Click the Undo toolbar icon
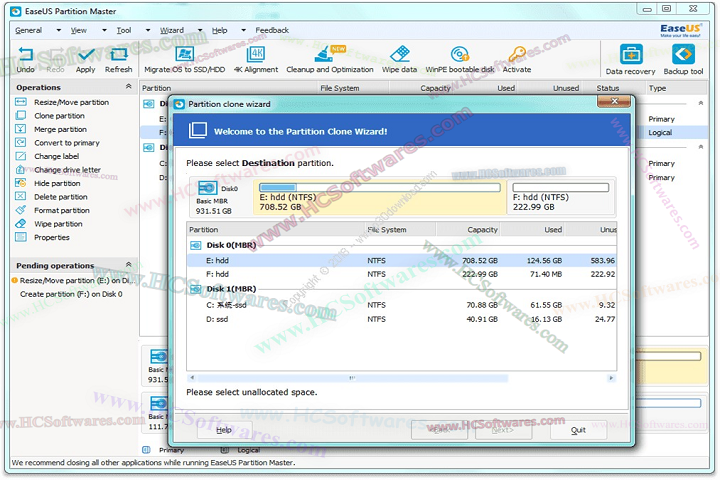The image size is (720, 480). 25,60
